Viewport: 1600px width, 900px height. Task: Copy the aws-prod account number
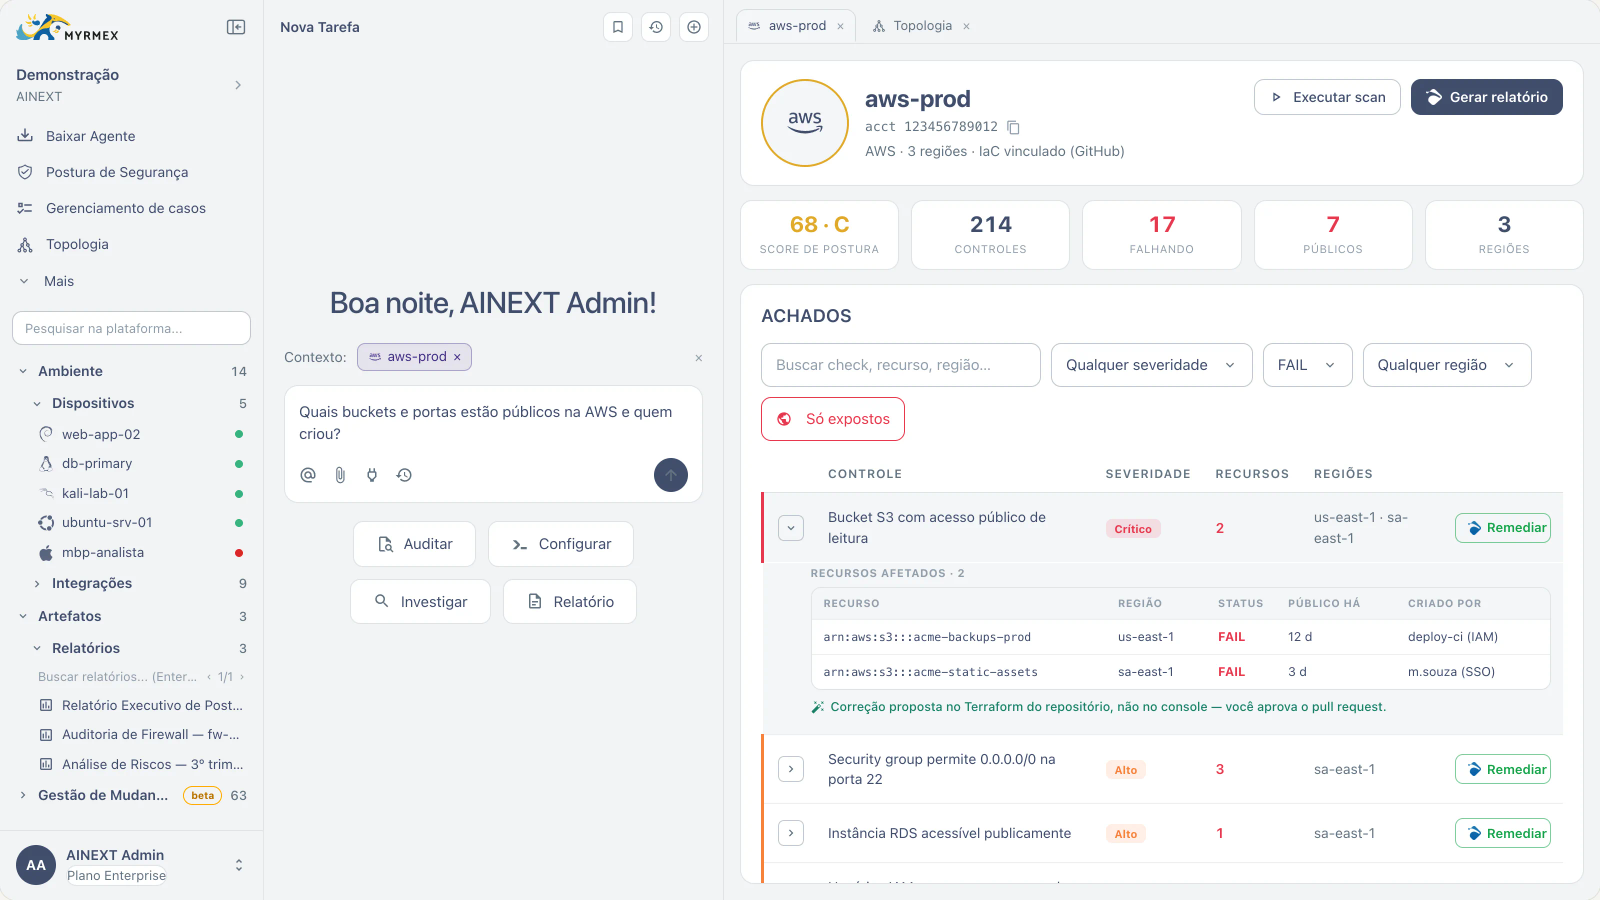[x=1013, y=127]
